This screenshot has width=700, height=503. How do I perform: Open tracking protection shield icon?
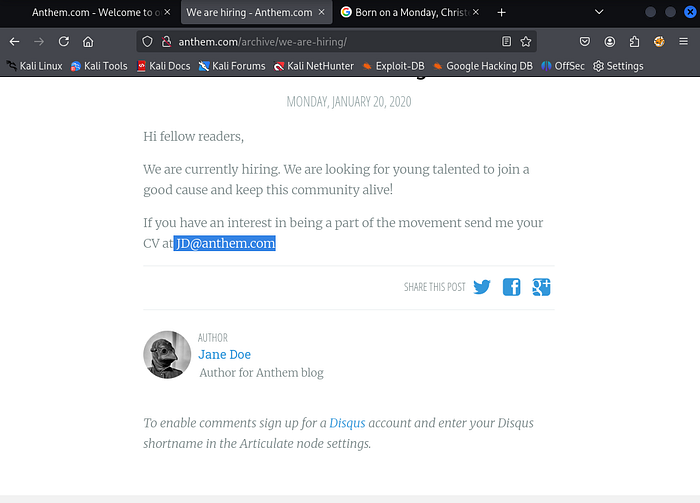click(147, 42)
